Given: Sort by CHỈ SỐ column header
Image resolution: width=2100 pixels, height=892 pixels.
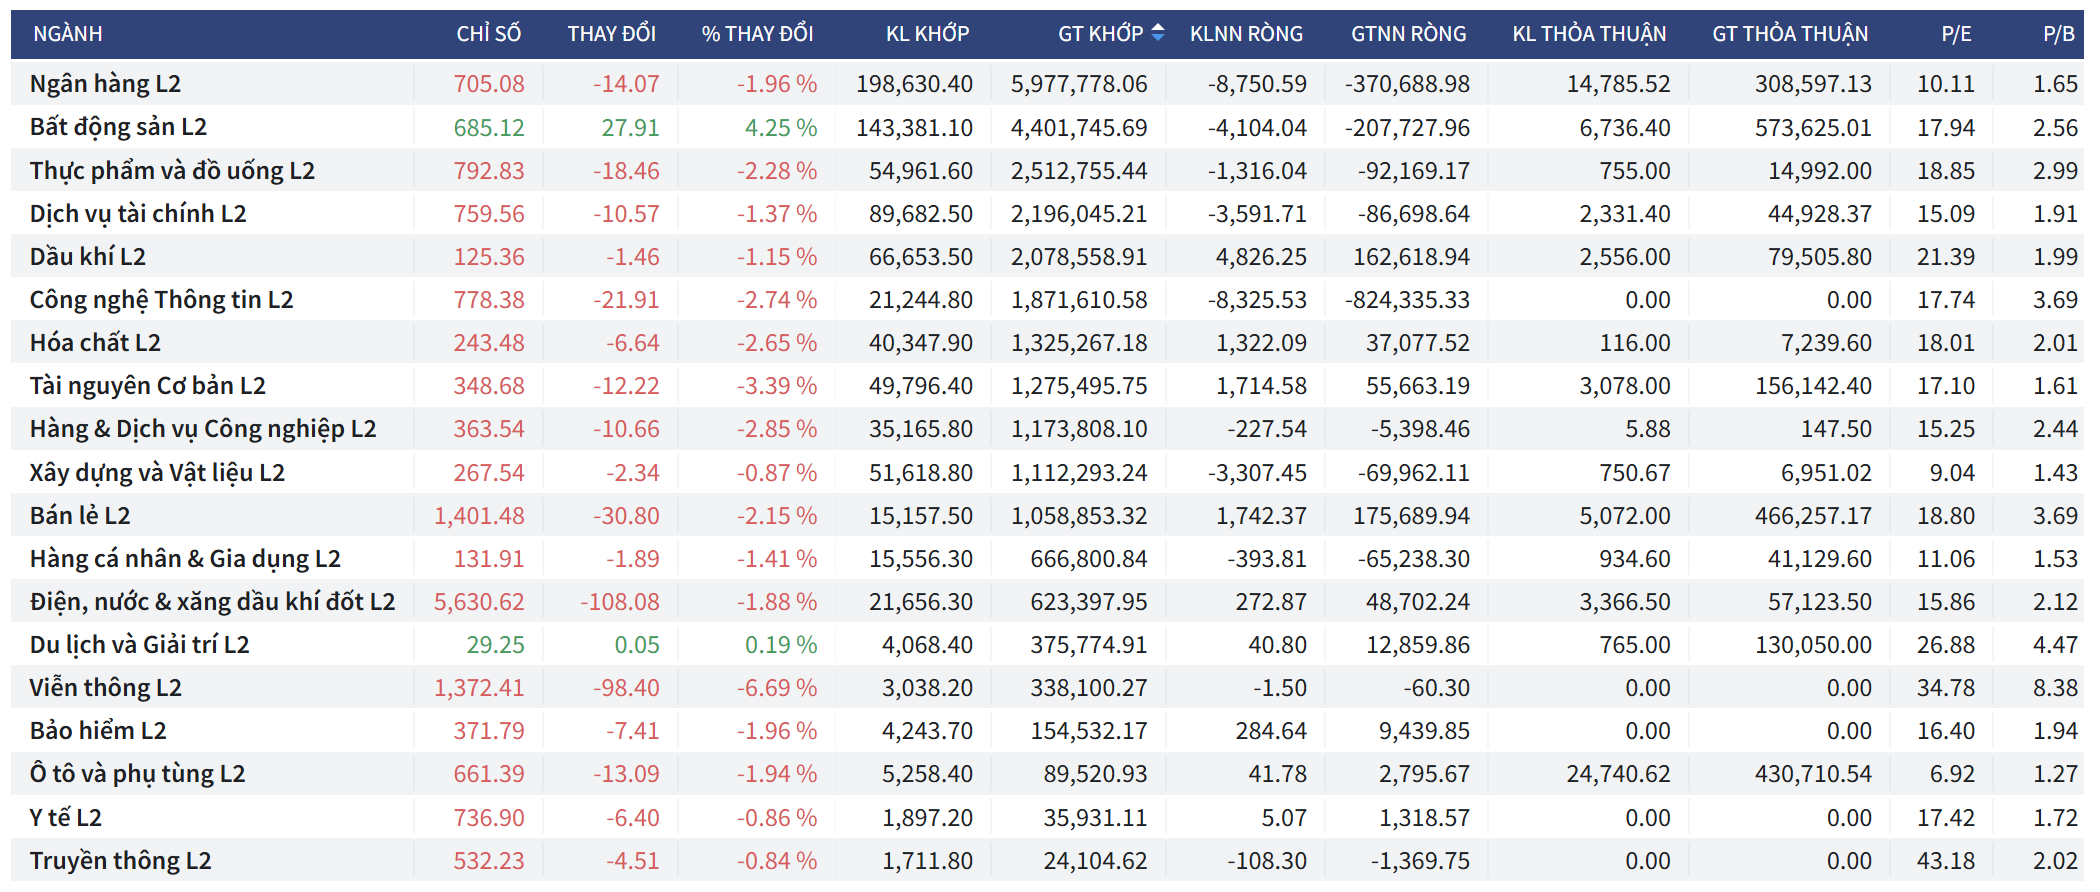Looking at the screenshot, I should coord(488,34).
